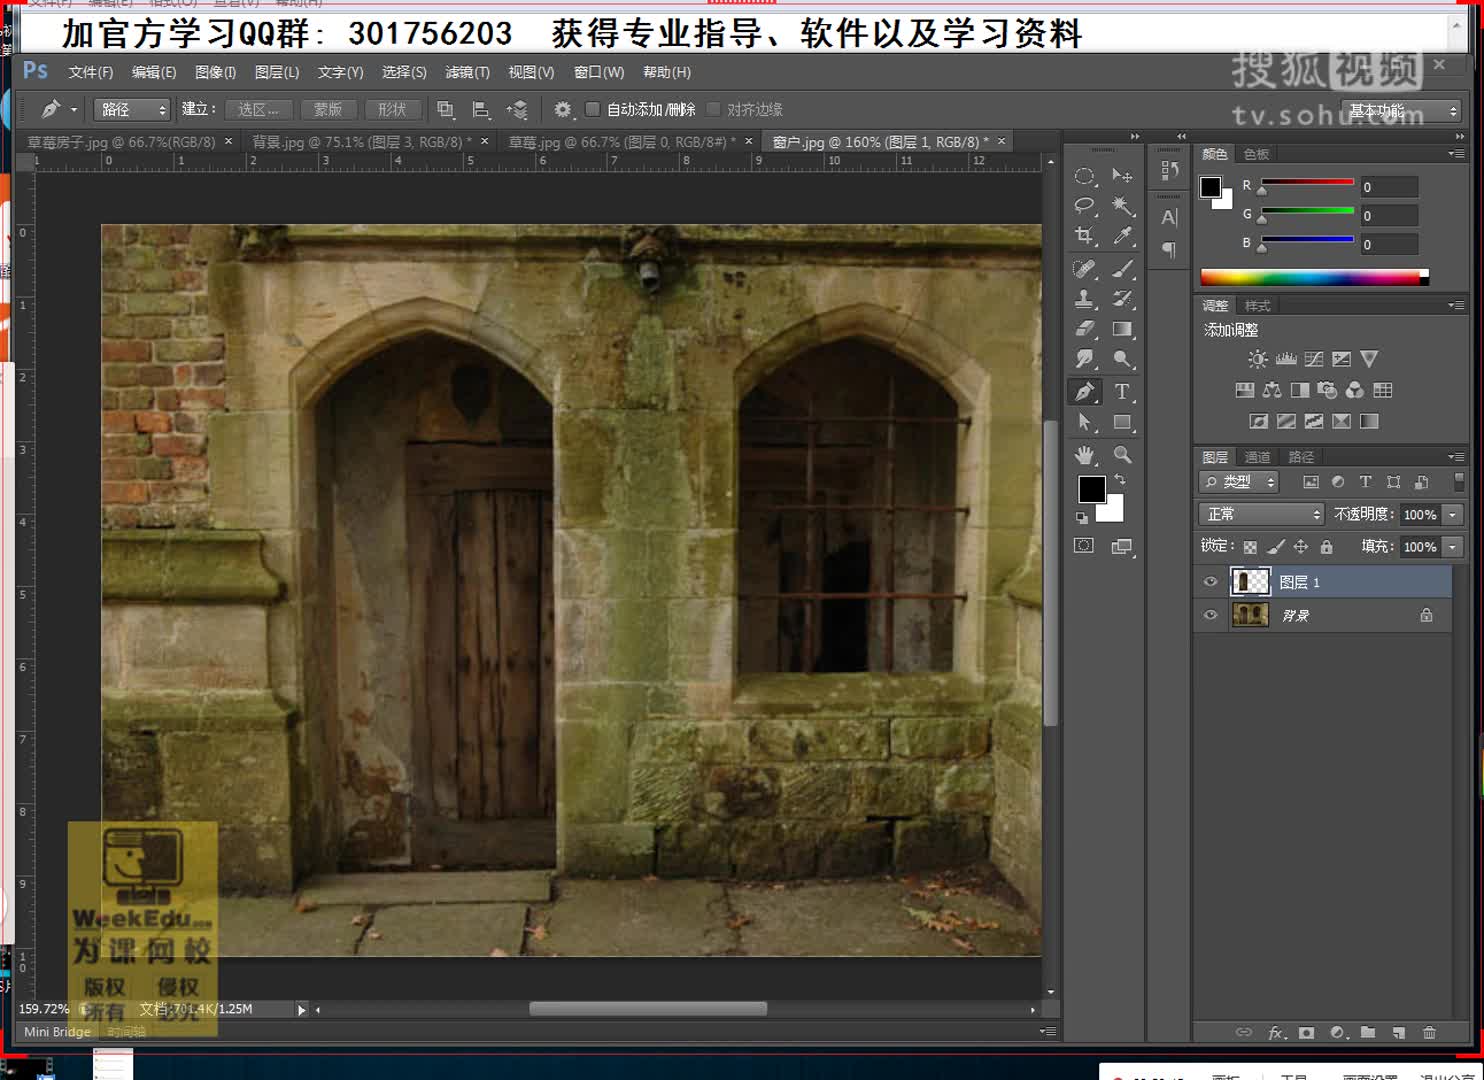
Task: Switch to the 路径 panel tab
Action: click(x=1301, y=457)
